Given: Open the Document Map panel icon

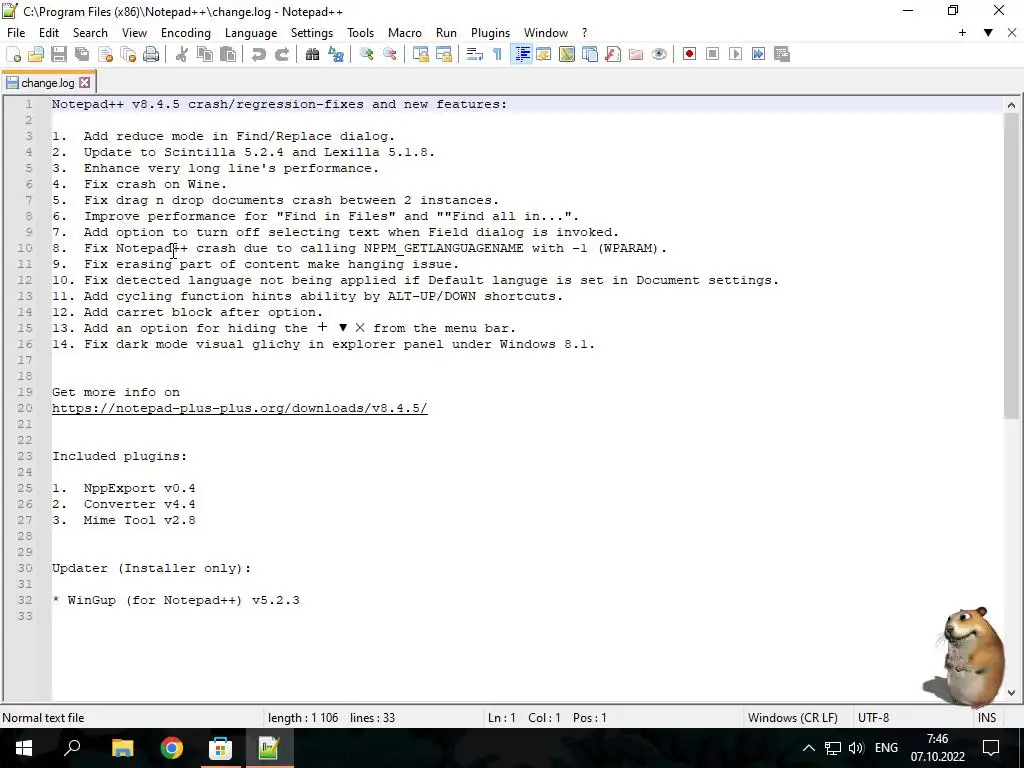Looking at the screenshot, I should click(567, 54).
